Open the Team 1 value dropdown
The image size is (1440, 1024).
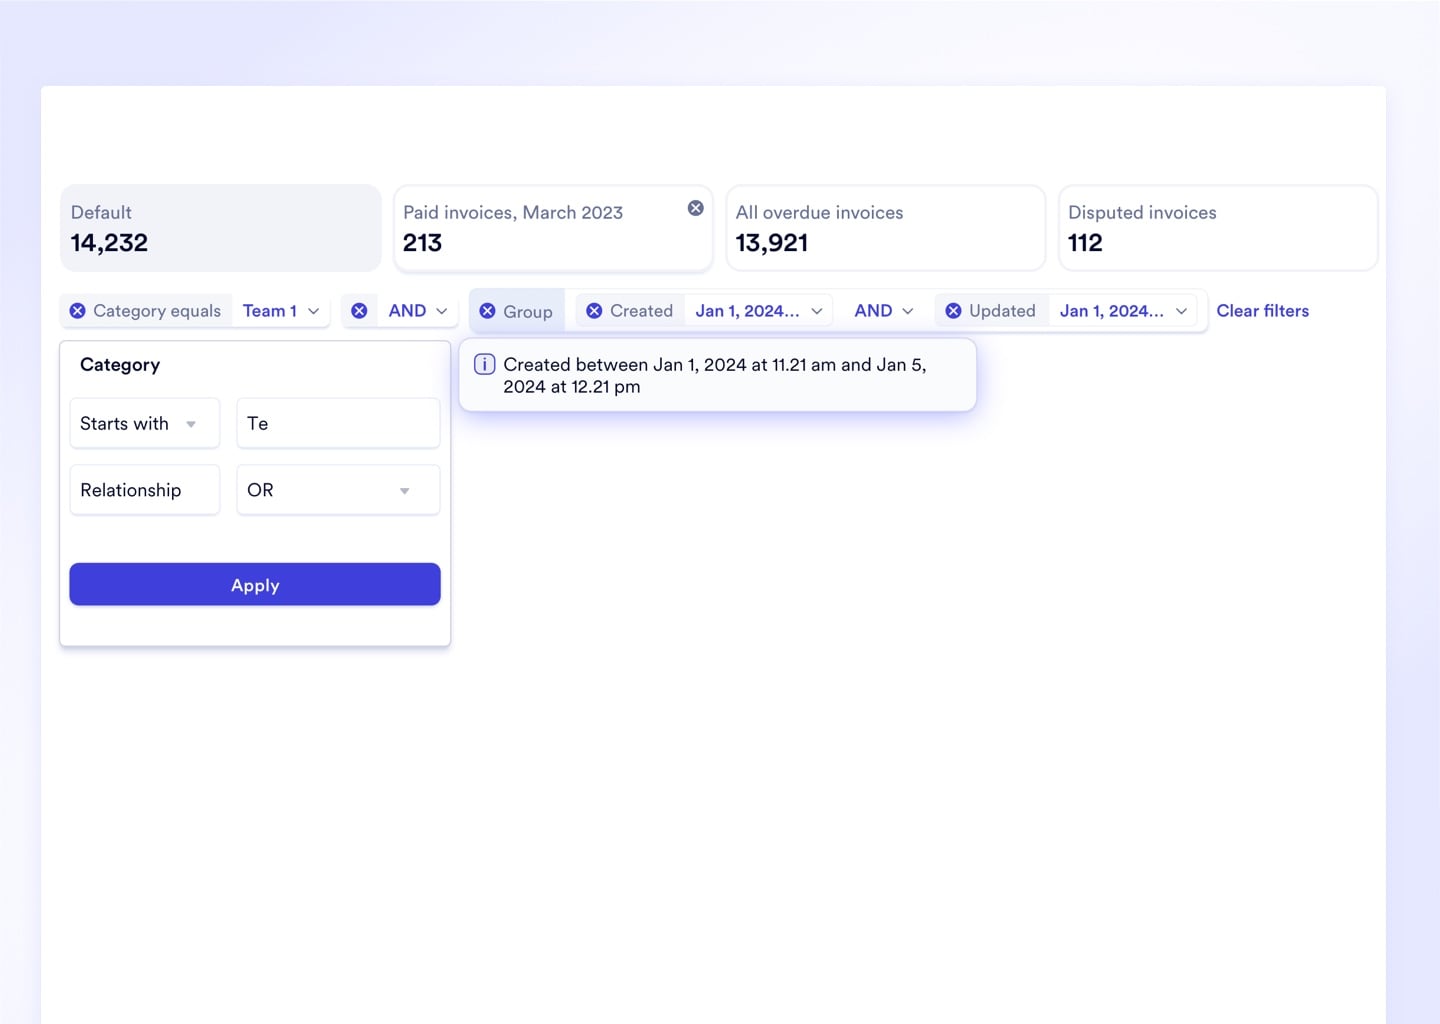[281, 311]
